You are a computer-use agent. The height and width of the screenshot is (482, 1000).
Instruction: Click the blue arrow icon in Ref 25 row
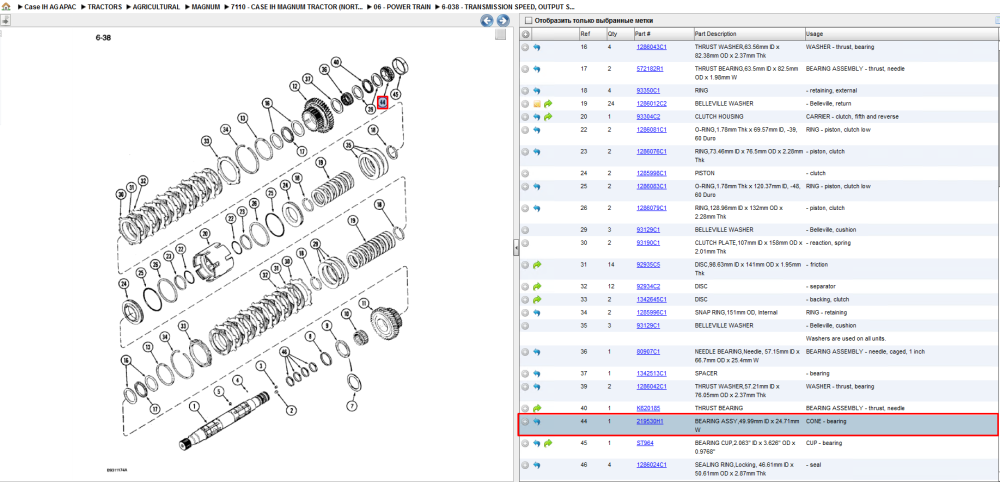[x=537, y=186]
